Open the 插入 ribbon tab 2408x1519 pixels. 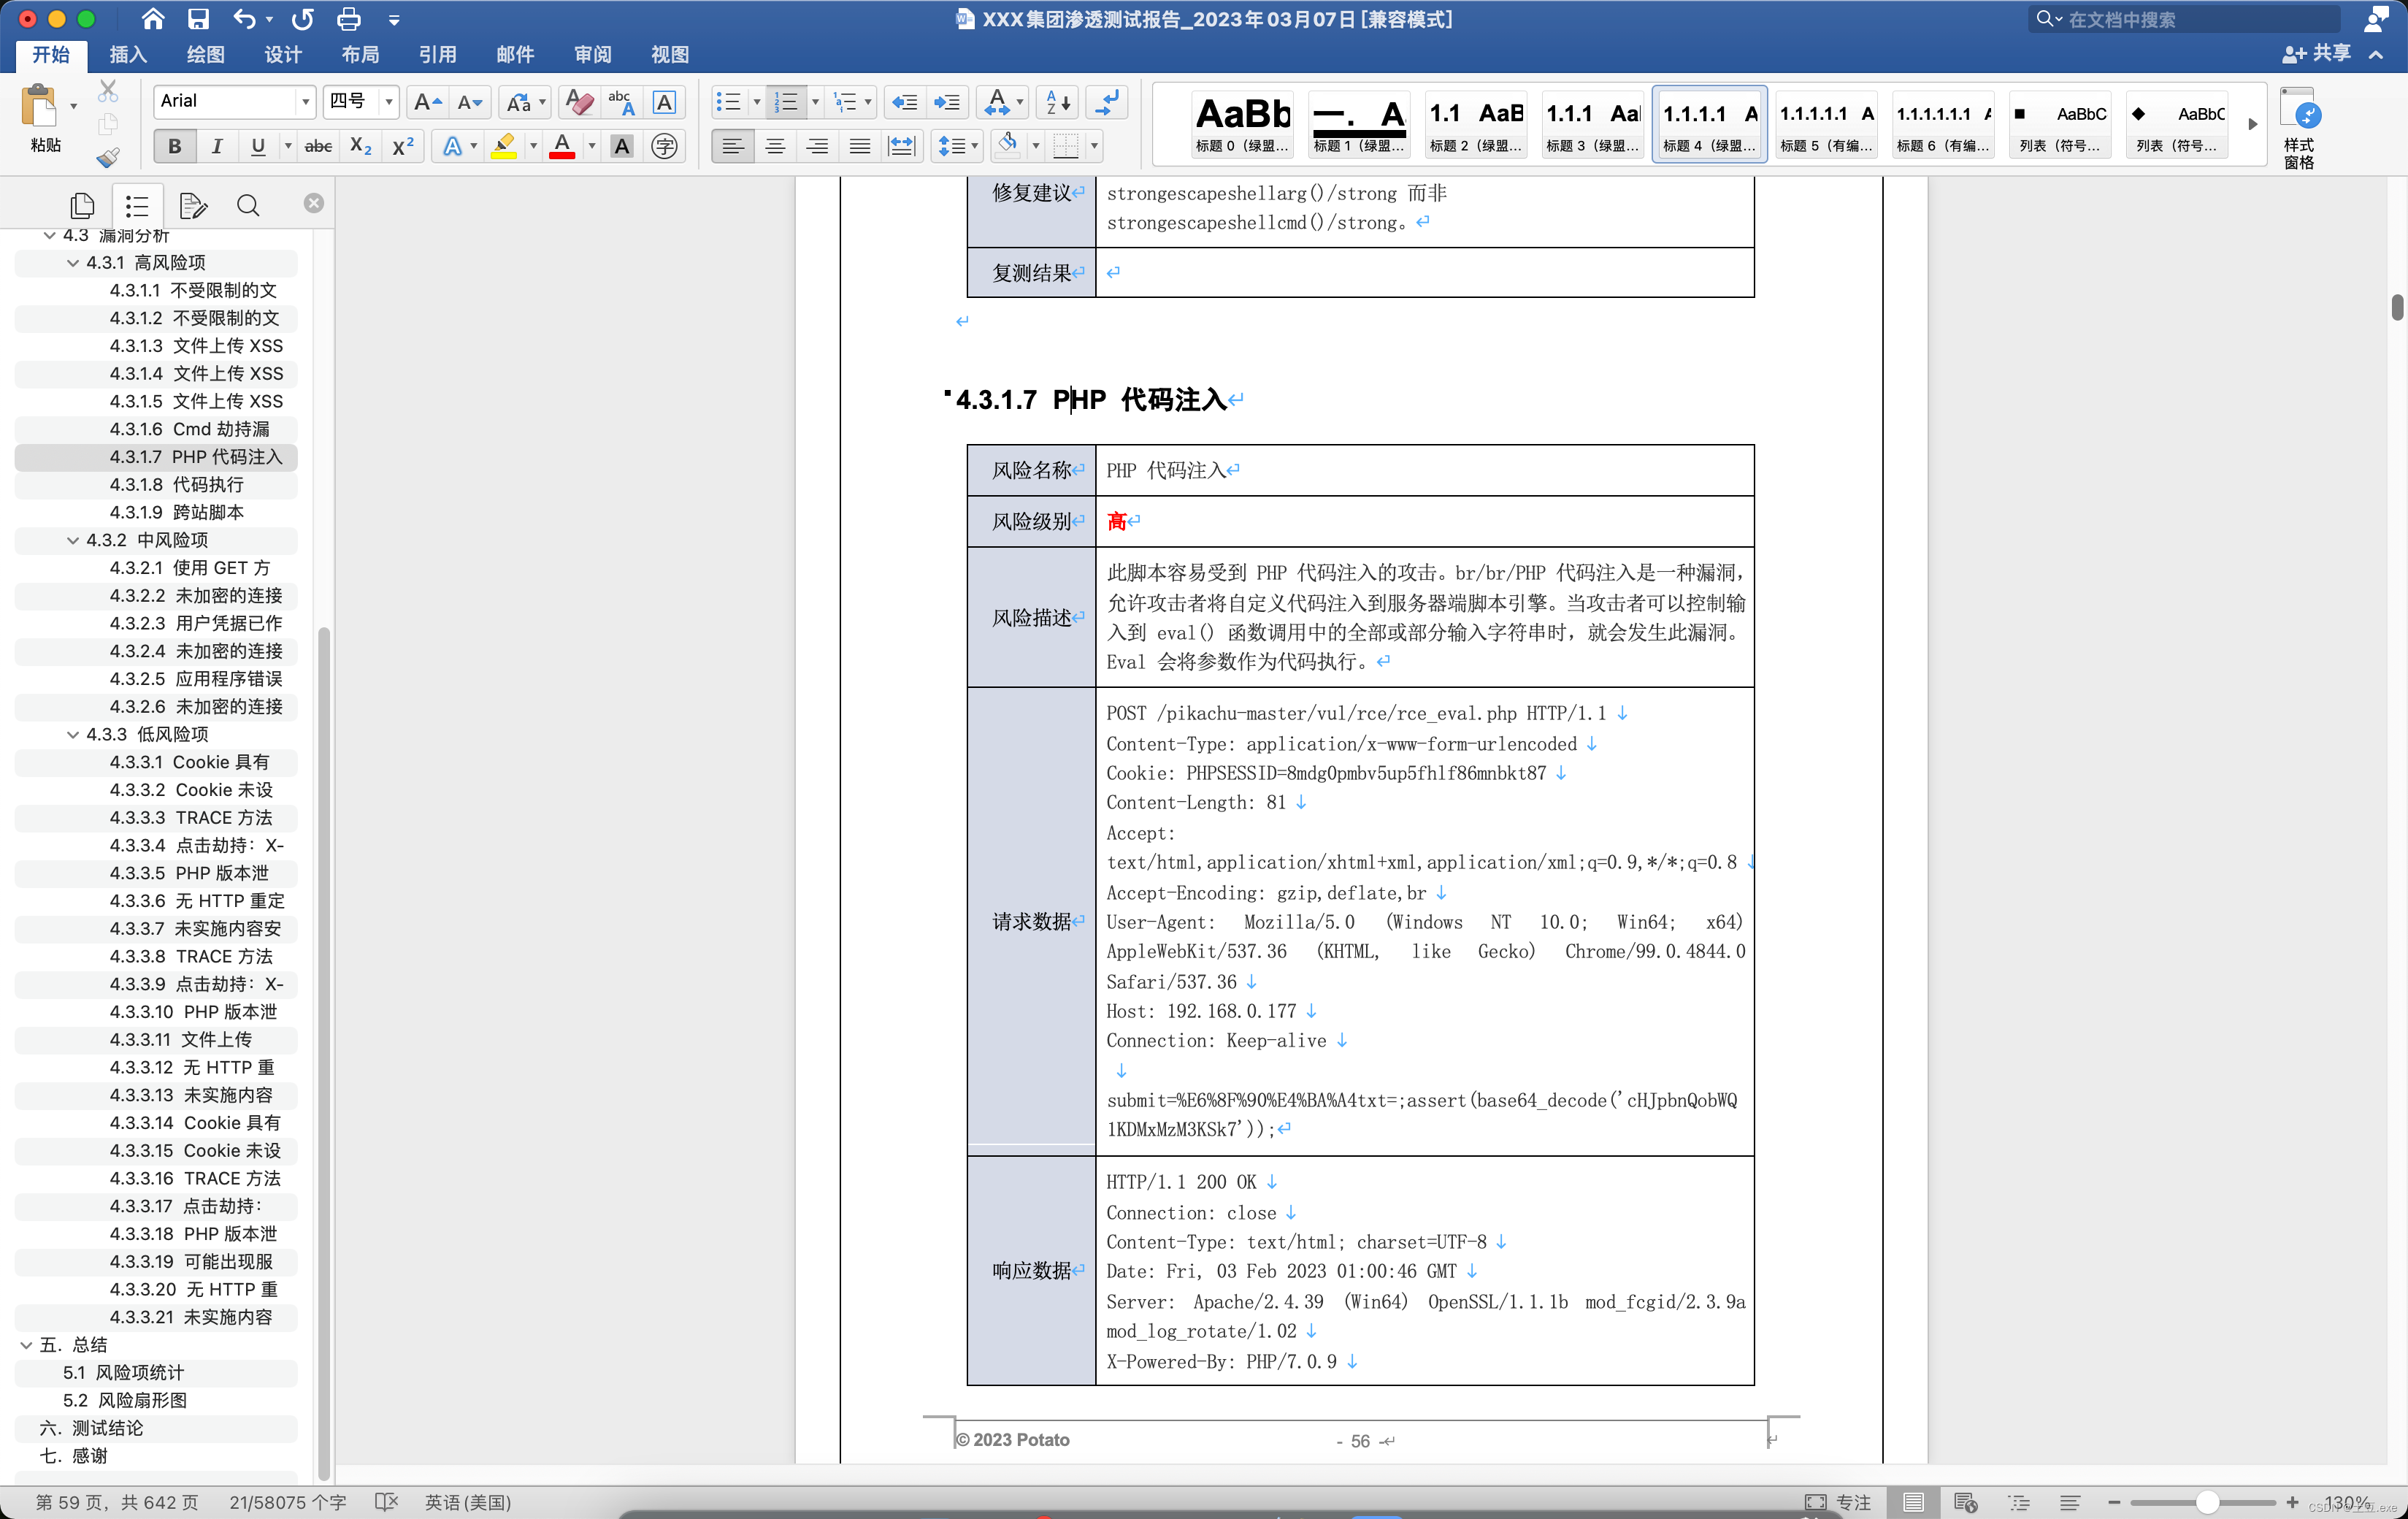pos(128,54)
